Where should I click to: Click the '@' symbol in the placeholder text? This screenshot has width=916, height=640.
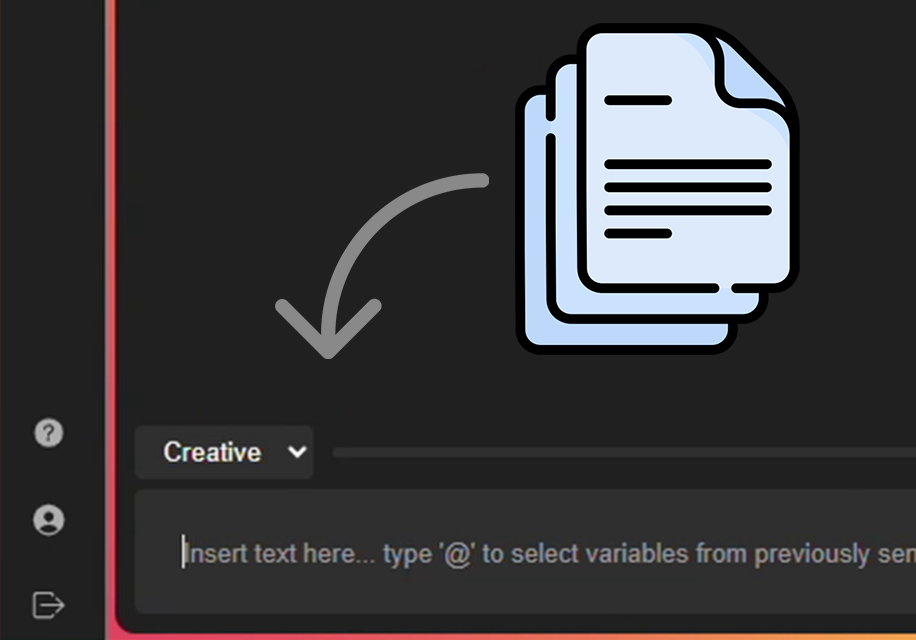457,554
